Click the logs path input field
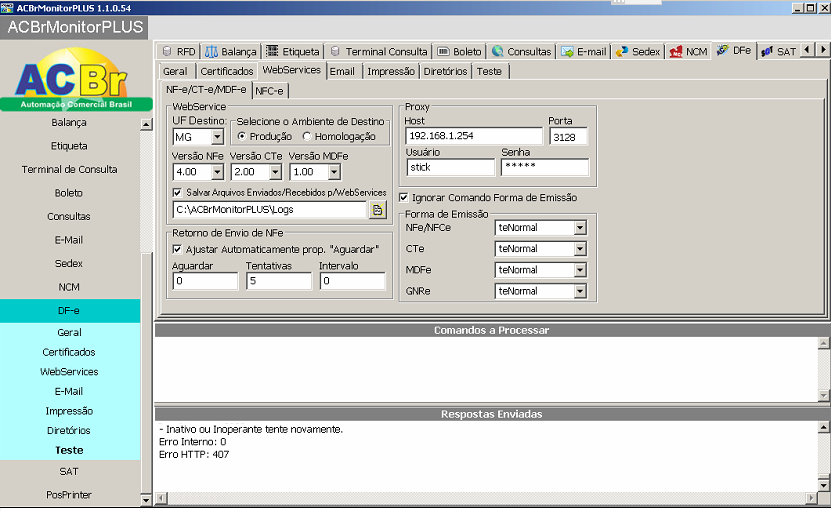 pos(270,209)
